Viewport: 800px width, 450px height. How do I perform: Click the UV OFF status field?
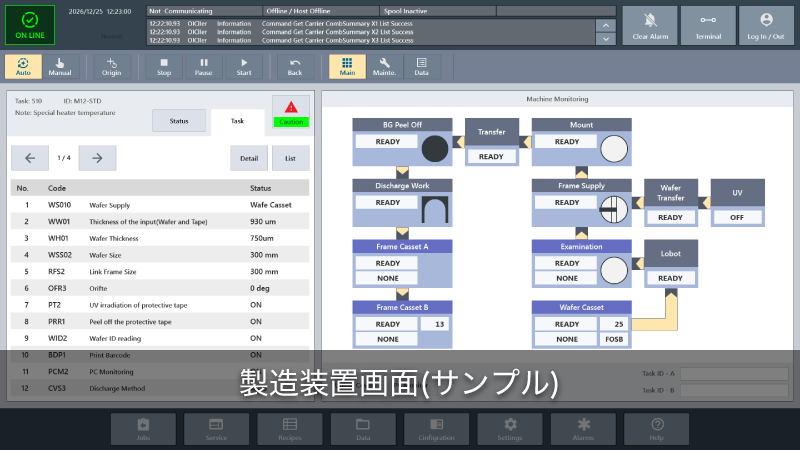(x=737, y=217)
